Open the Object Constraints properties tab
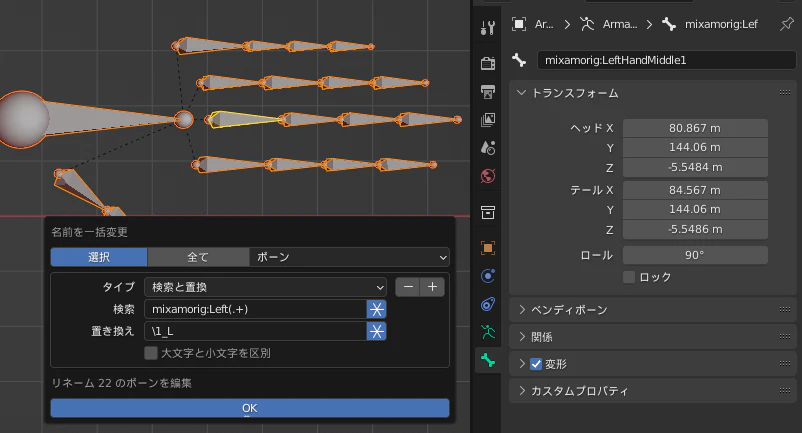Viewport: 802px width, 433px height. pyautogui.click(x=487, y=304)
